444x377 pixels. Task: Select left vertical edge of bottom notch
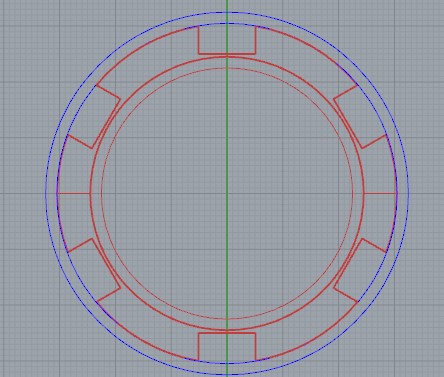(199, 347)
